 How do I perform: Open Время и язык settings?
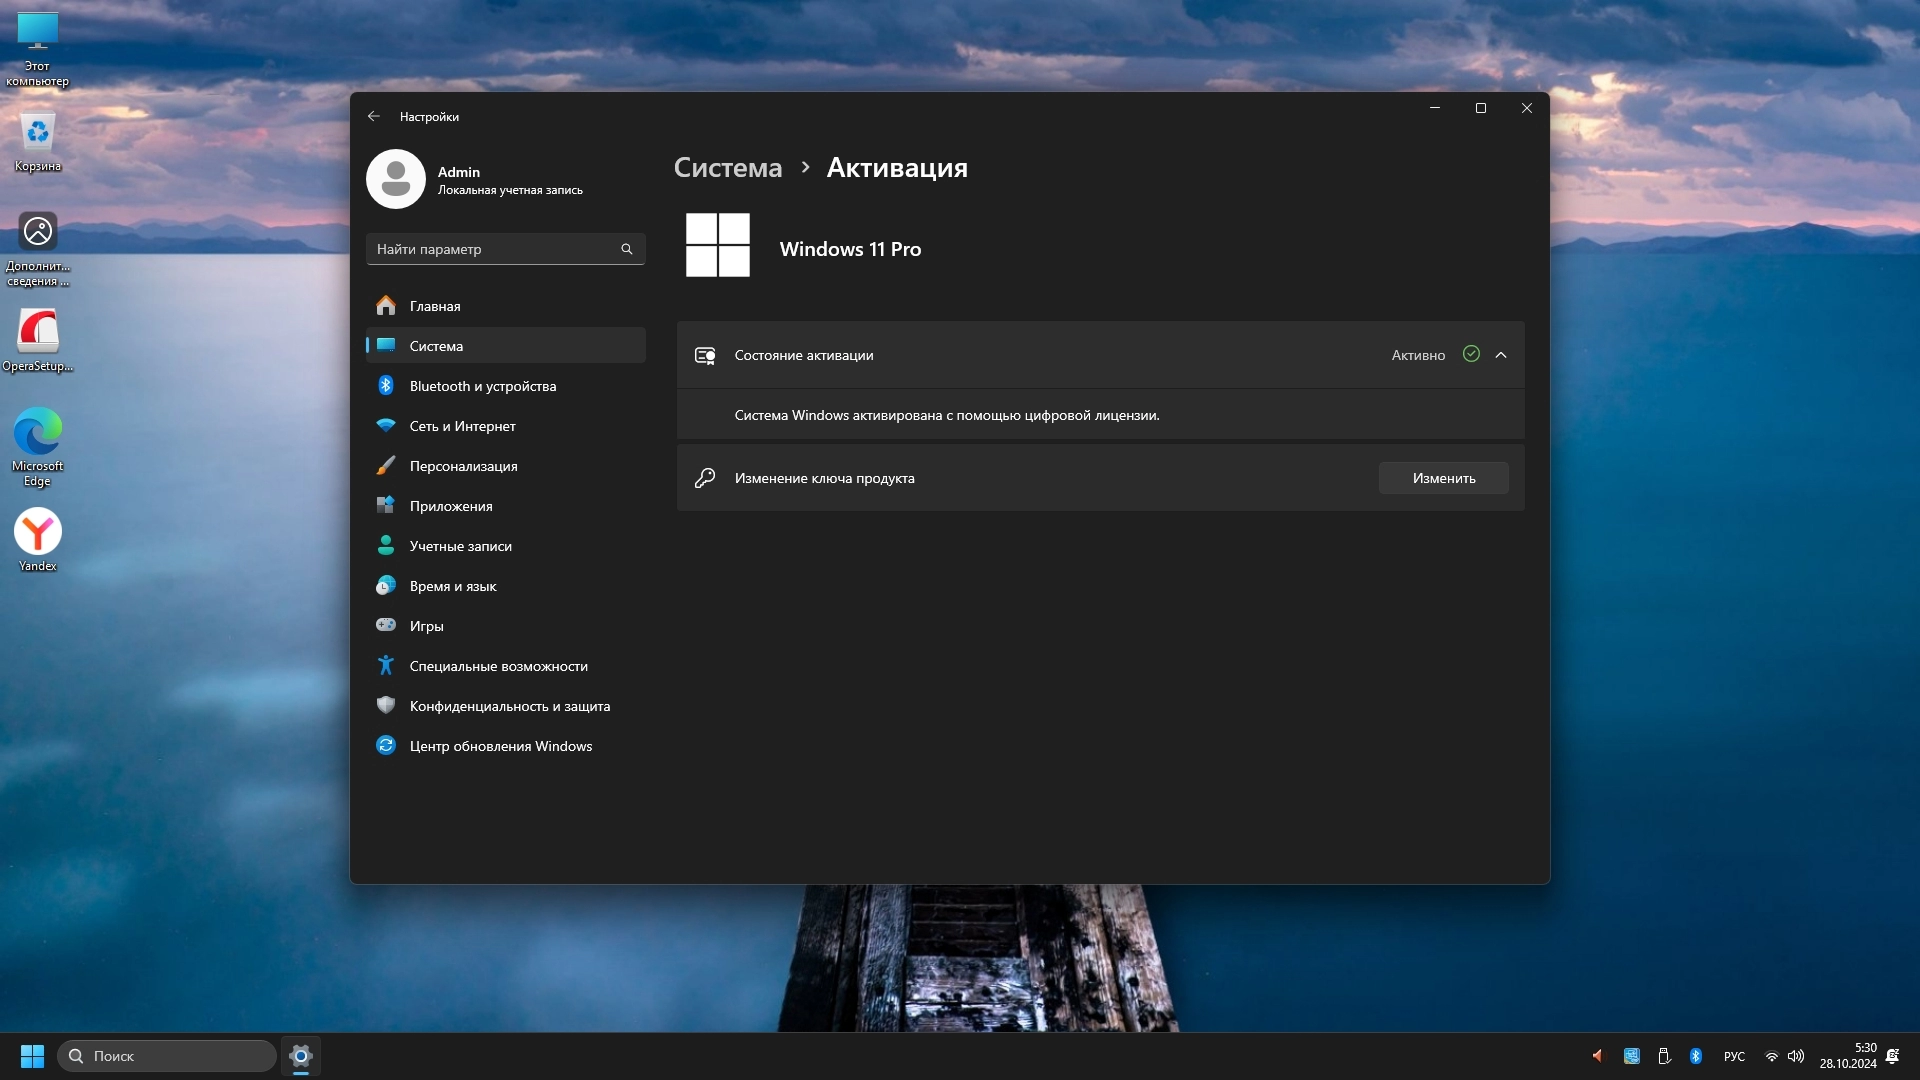[452, 586]
